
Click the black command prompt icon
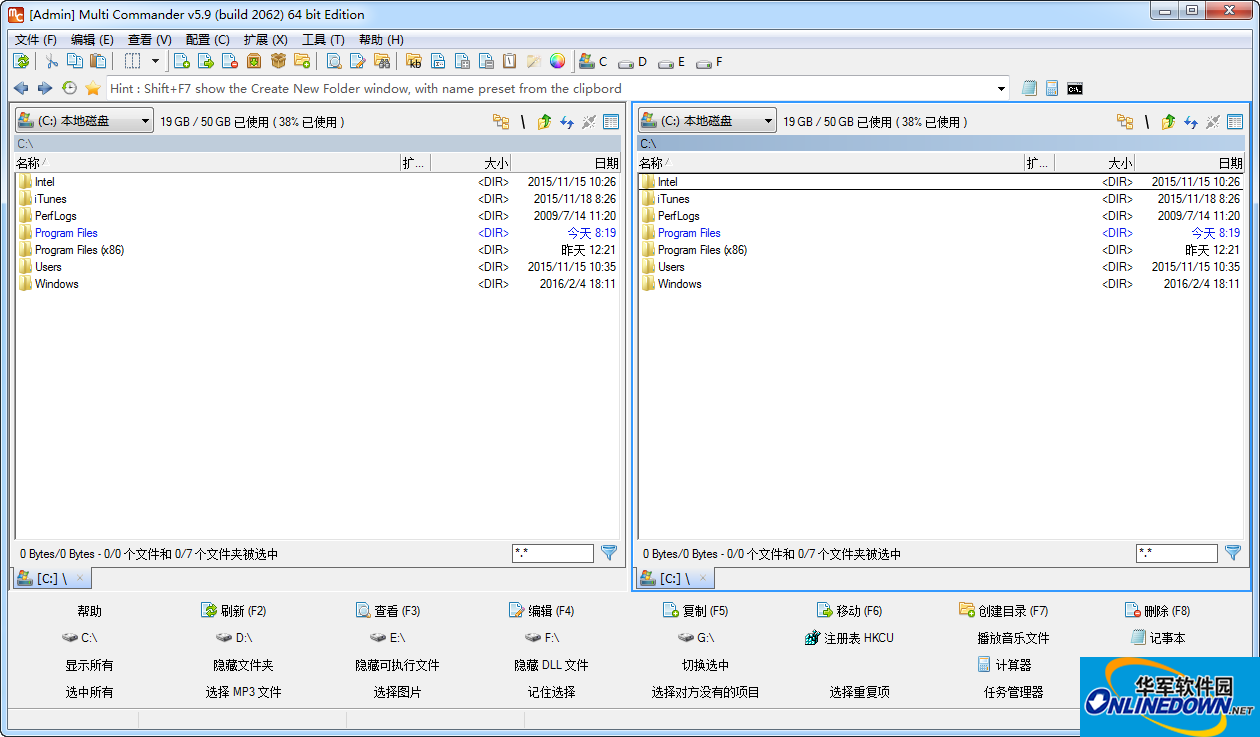(x=1075, y=89)
